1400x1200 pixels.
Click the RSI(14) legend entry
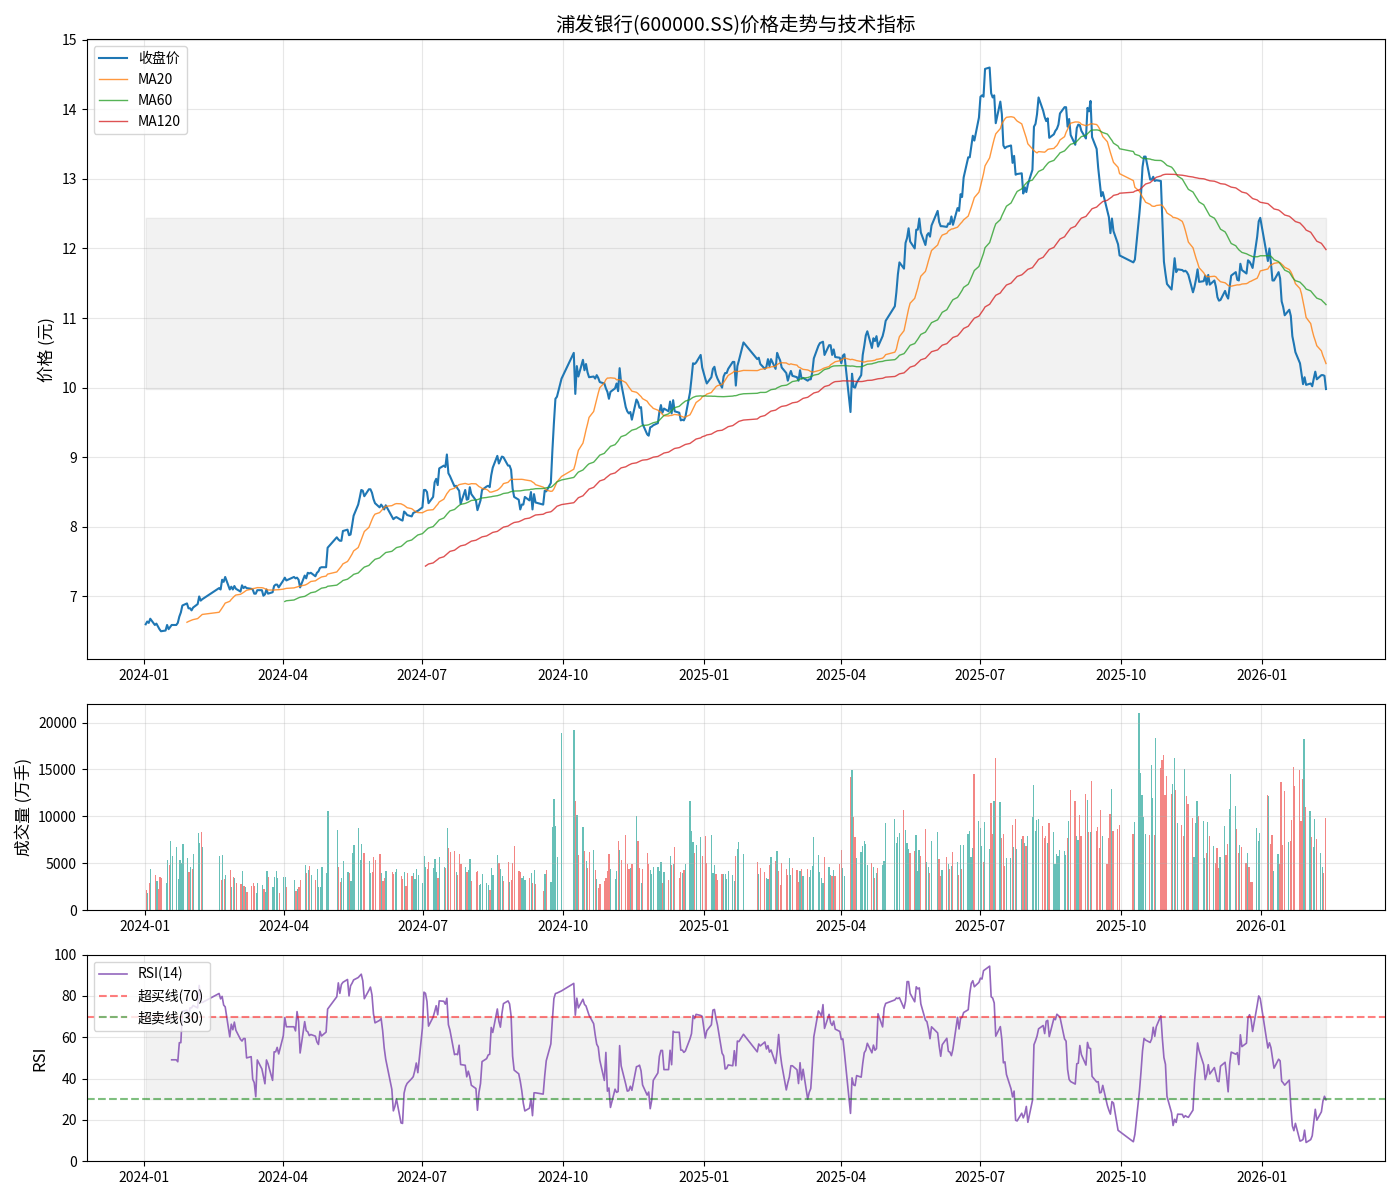[x=159, y=973]
